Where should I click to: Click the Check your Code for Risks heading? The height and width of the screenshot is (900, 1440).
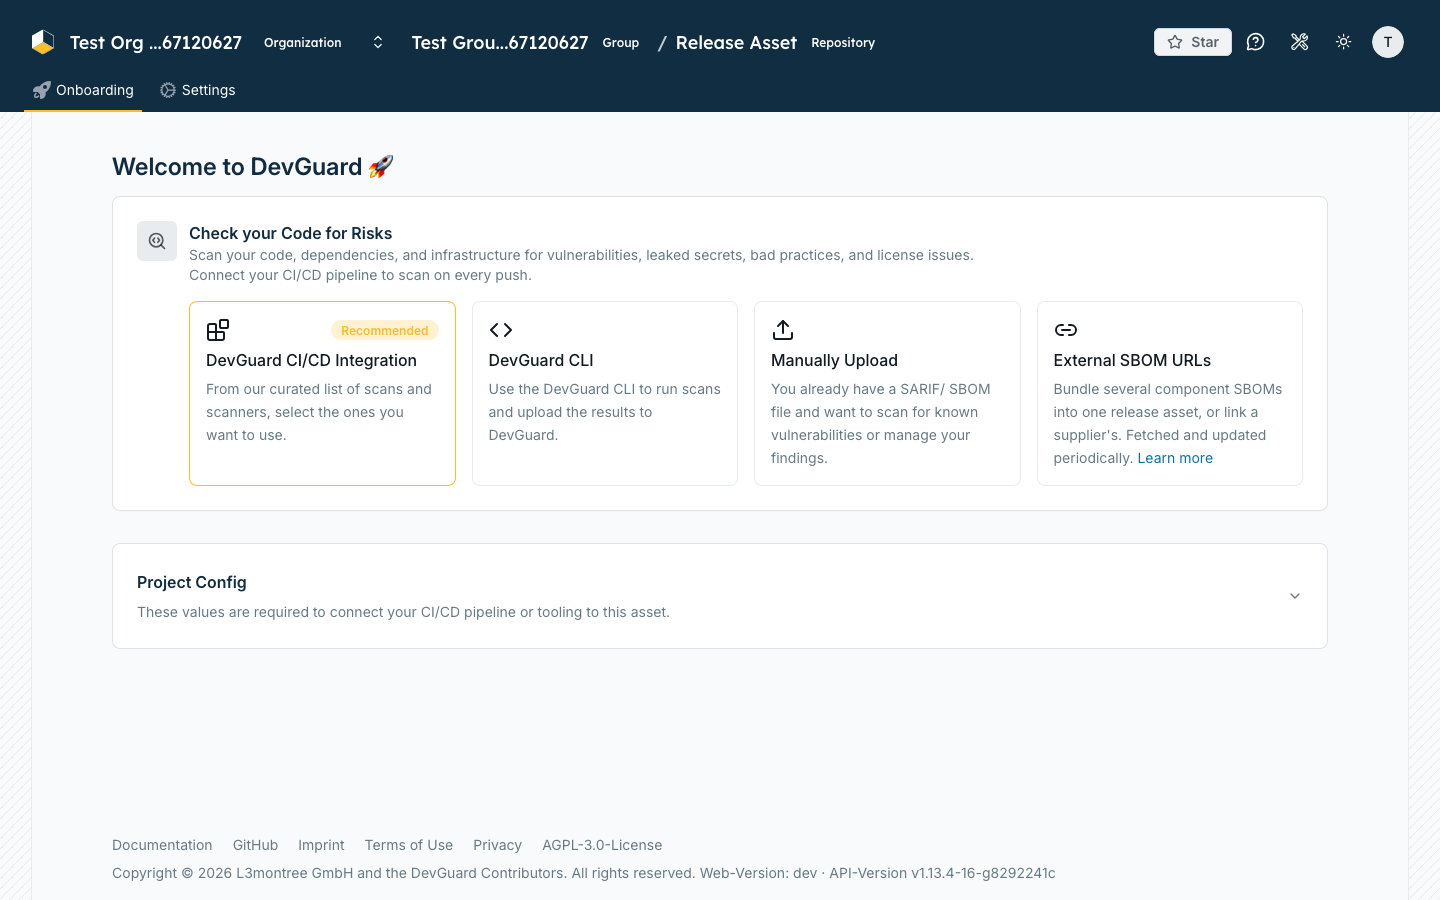(x=291, y=233)
